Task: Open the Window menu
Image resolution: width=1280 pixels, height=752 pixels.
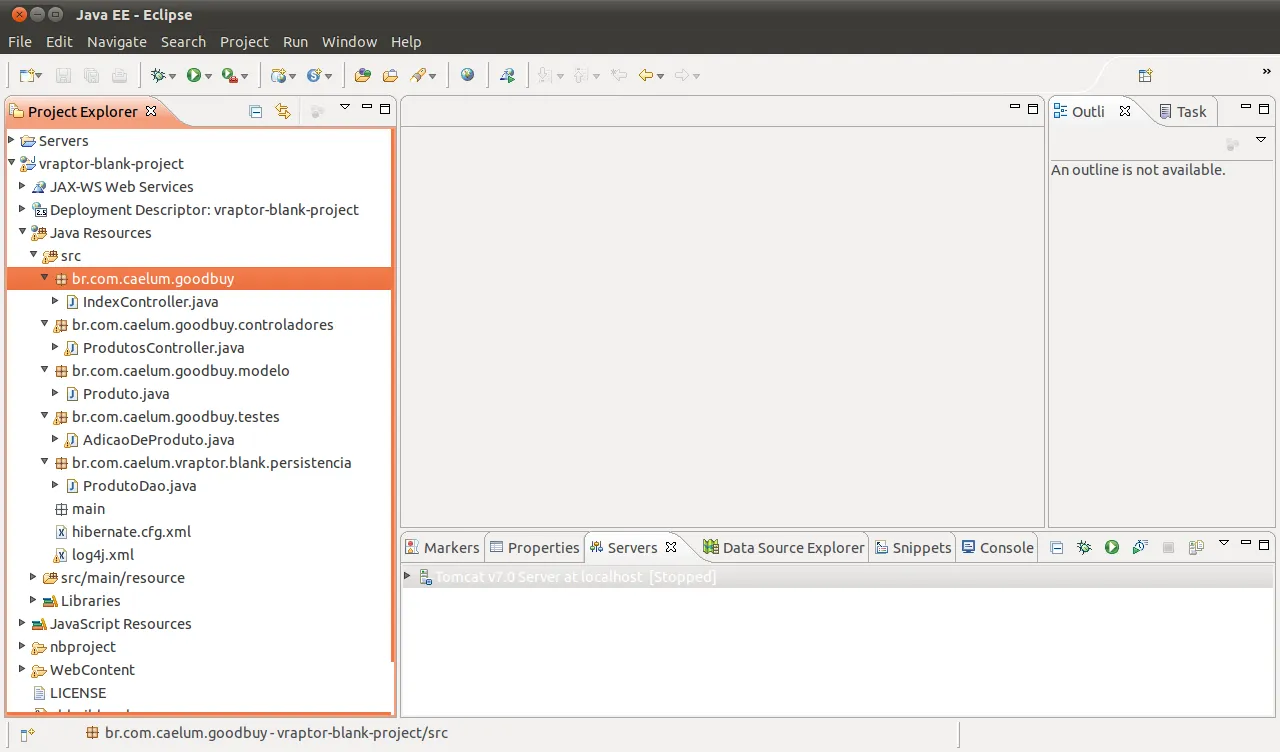Action: (349, 42)
